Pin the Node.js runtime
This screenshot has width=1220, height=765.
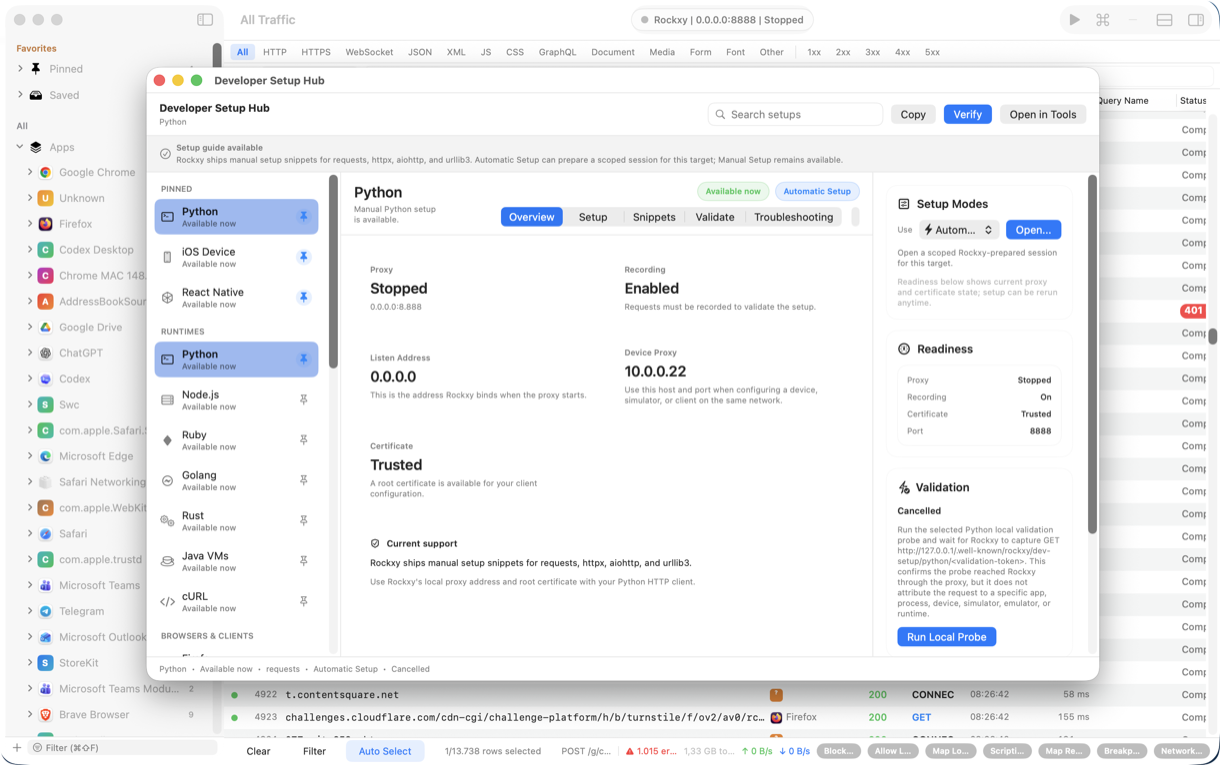[303, 400]
